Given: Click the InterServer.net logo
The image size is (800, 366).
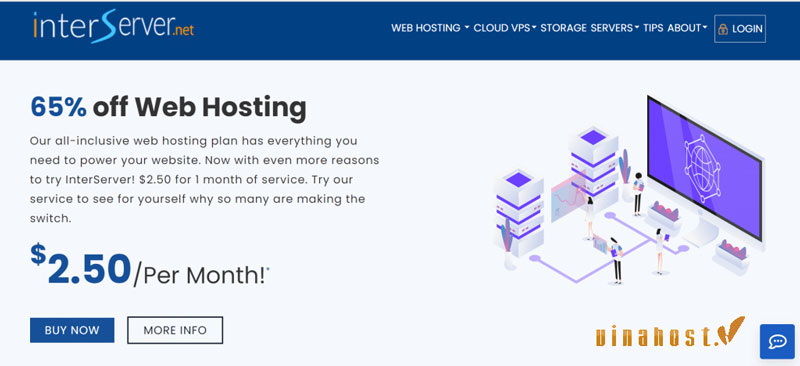Looking at the screenshot, I should click(x=114, y=26).
